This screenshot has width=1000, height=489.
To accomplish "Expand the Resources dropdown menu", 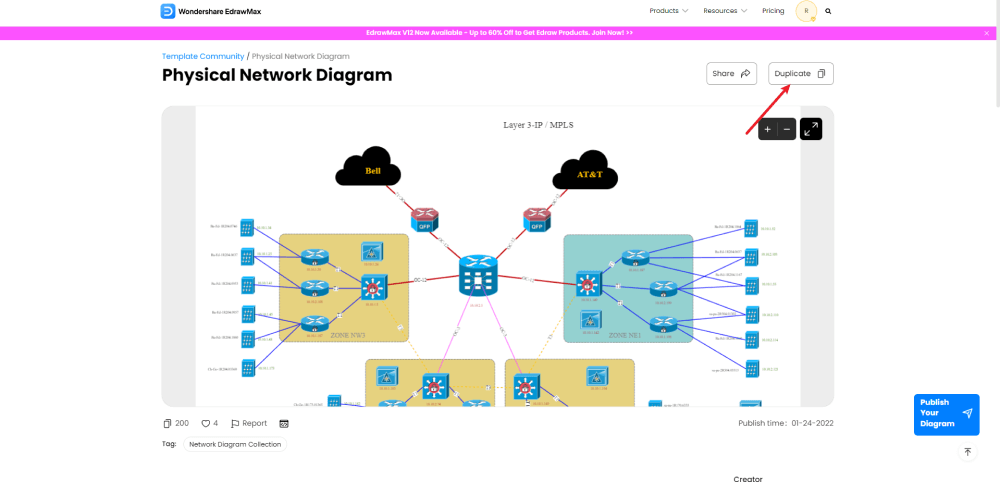I will (725, 11).
